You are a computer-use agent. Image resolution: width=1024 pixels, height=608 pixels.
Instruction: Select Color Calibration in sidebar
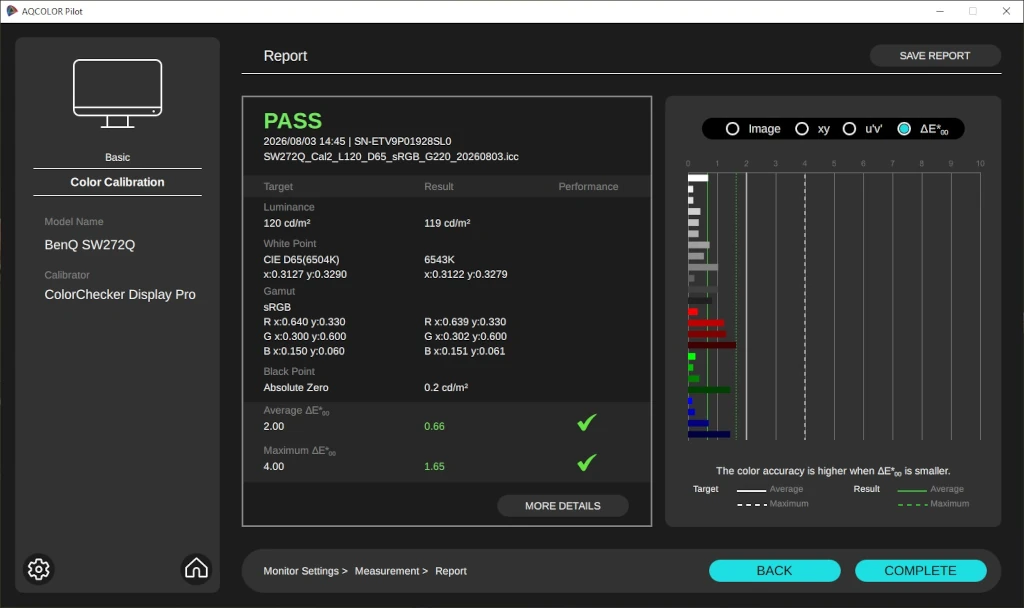point(118,182)
